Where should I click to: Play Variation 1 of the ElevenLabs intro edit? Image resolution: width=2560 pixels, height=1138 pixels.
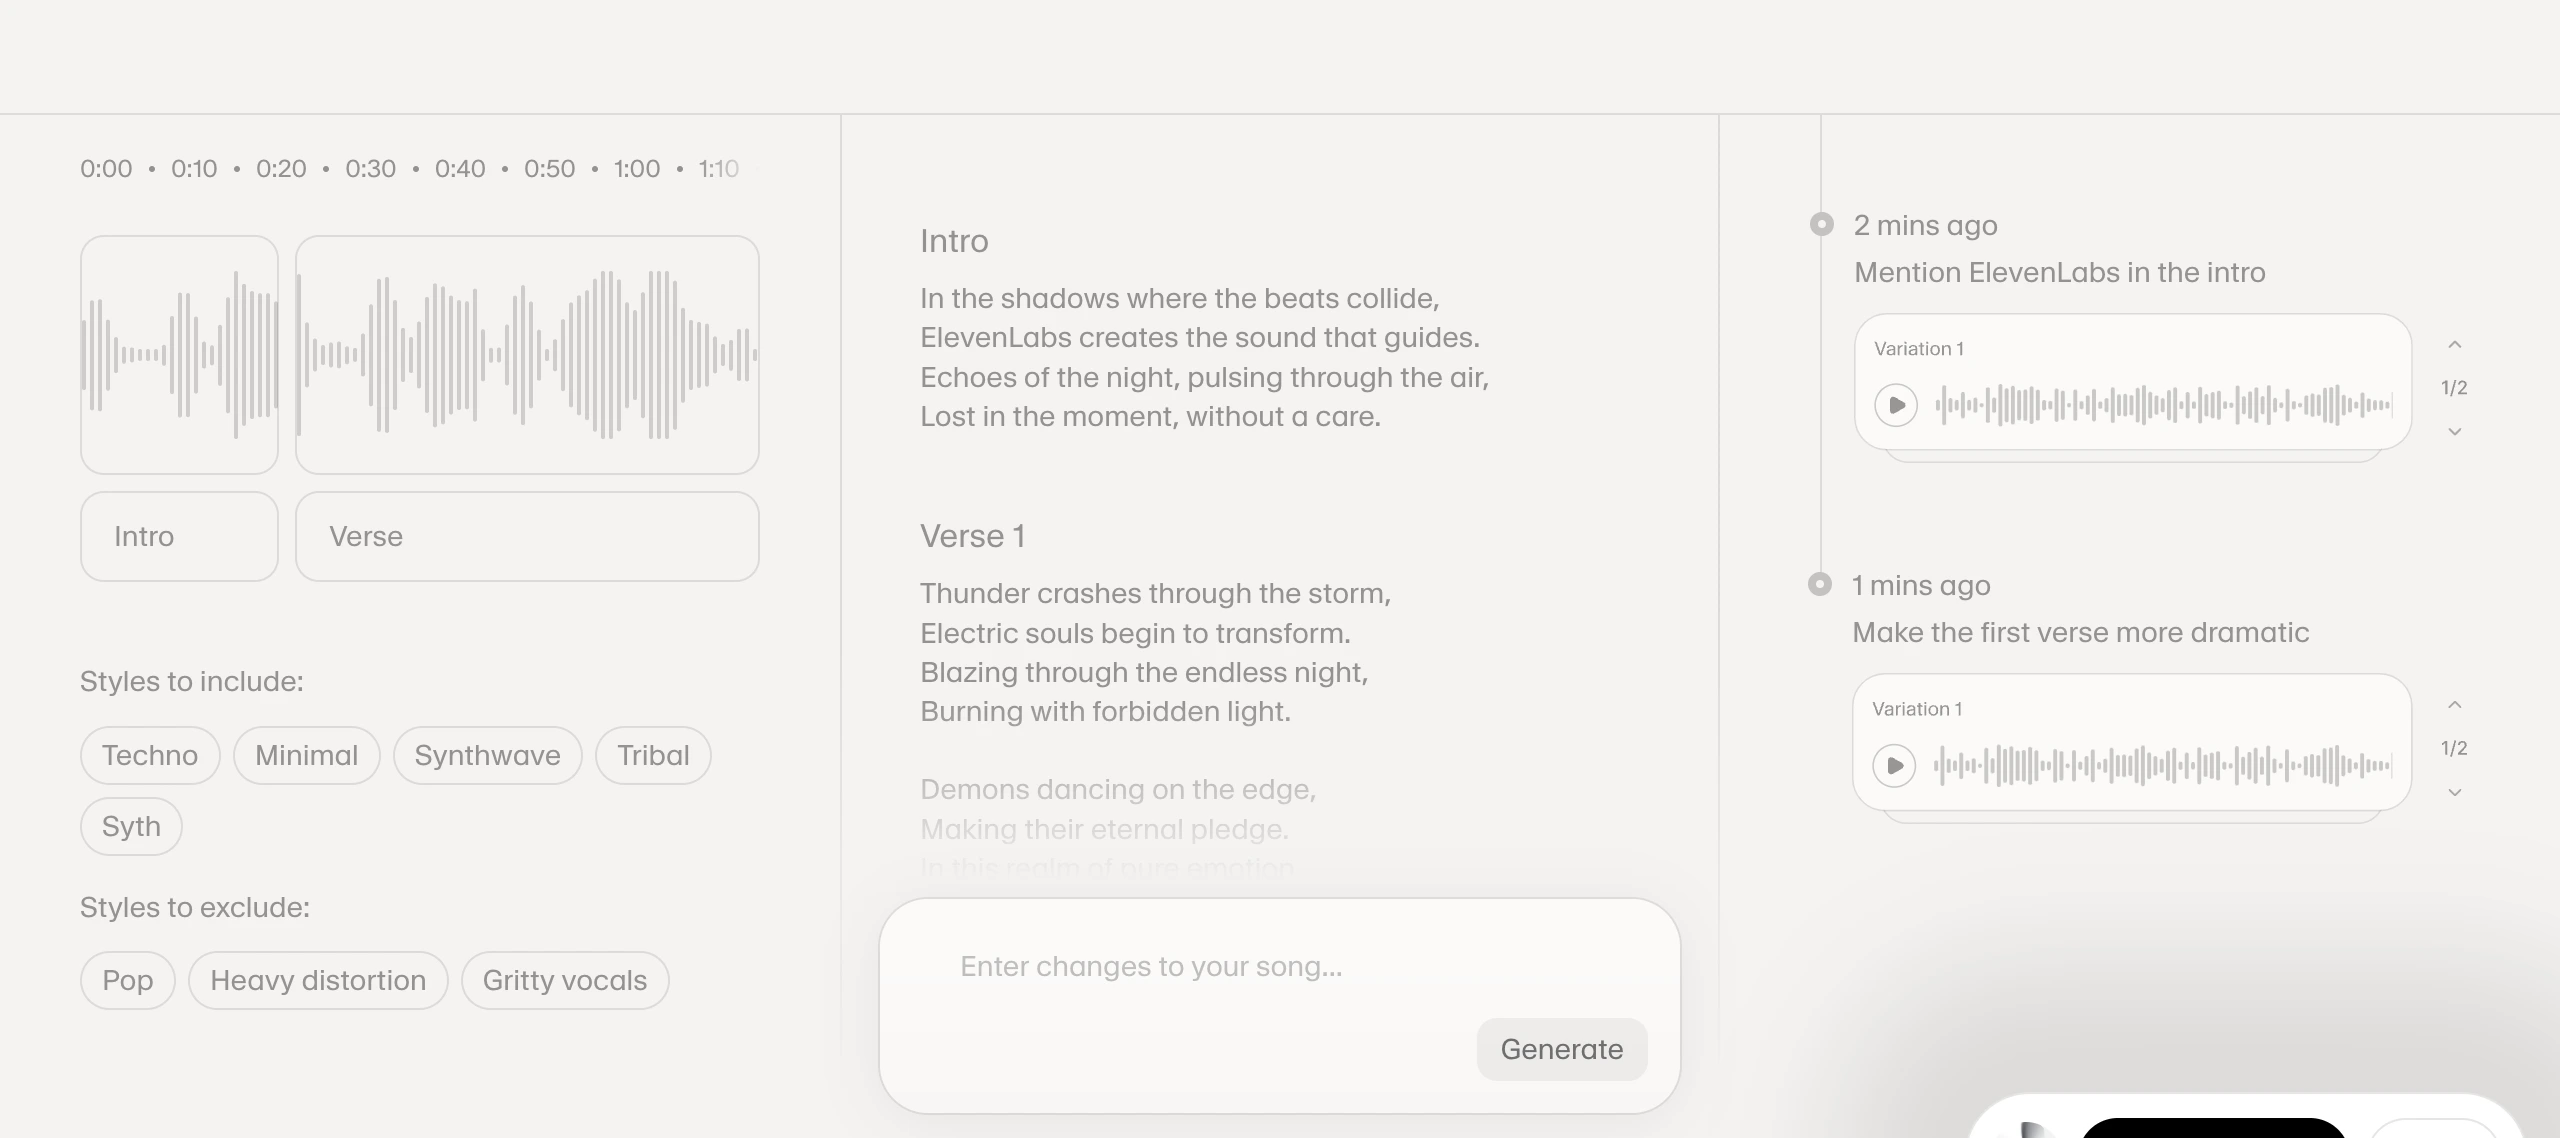[1895, 405]
